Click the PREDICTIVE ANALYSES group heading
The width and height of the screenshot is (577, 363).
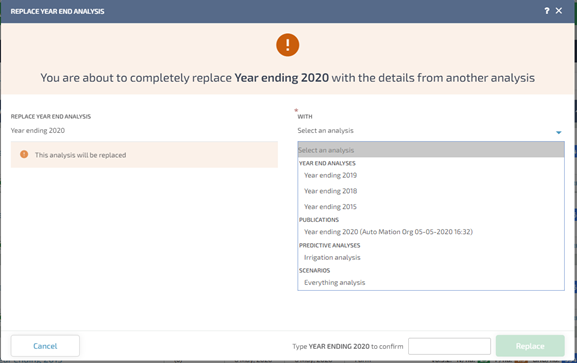pos(329,245)
